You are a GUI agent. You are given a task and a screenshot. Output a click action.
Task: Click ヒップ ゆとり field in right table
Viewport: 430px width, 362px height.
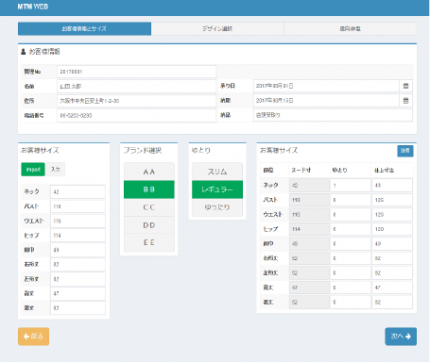point(350,229)
